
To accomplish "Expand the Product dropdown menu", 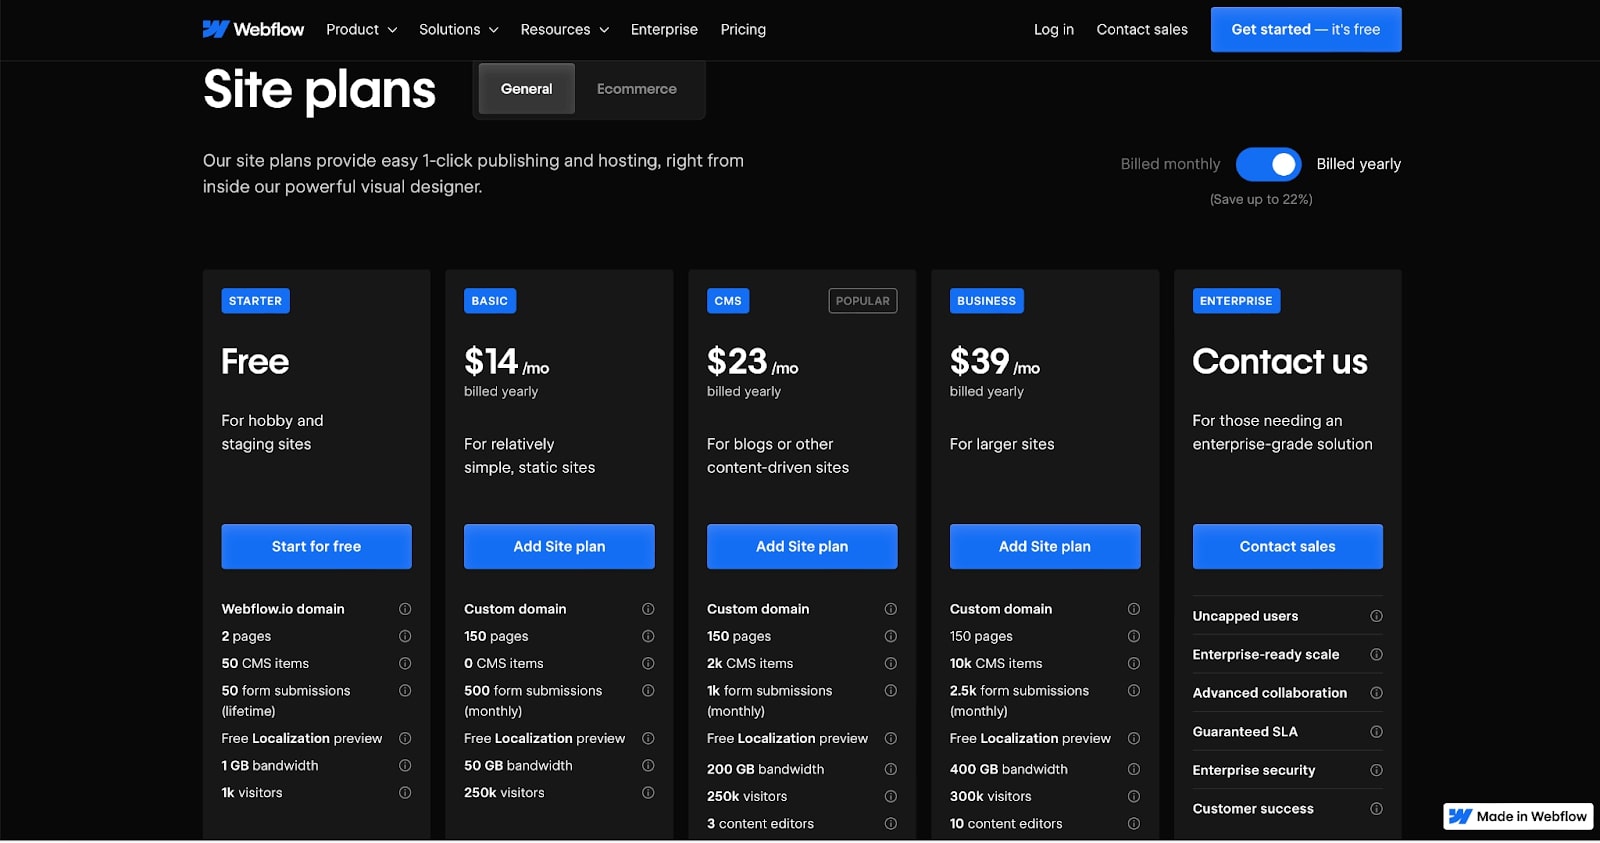I will (x=362, y=29).
